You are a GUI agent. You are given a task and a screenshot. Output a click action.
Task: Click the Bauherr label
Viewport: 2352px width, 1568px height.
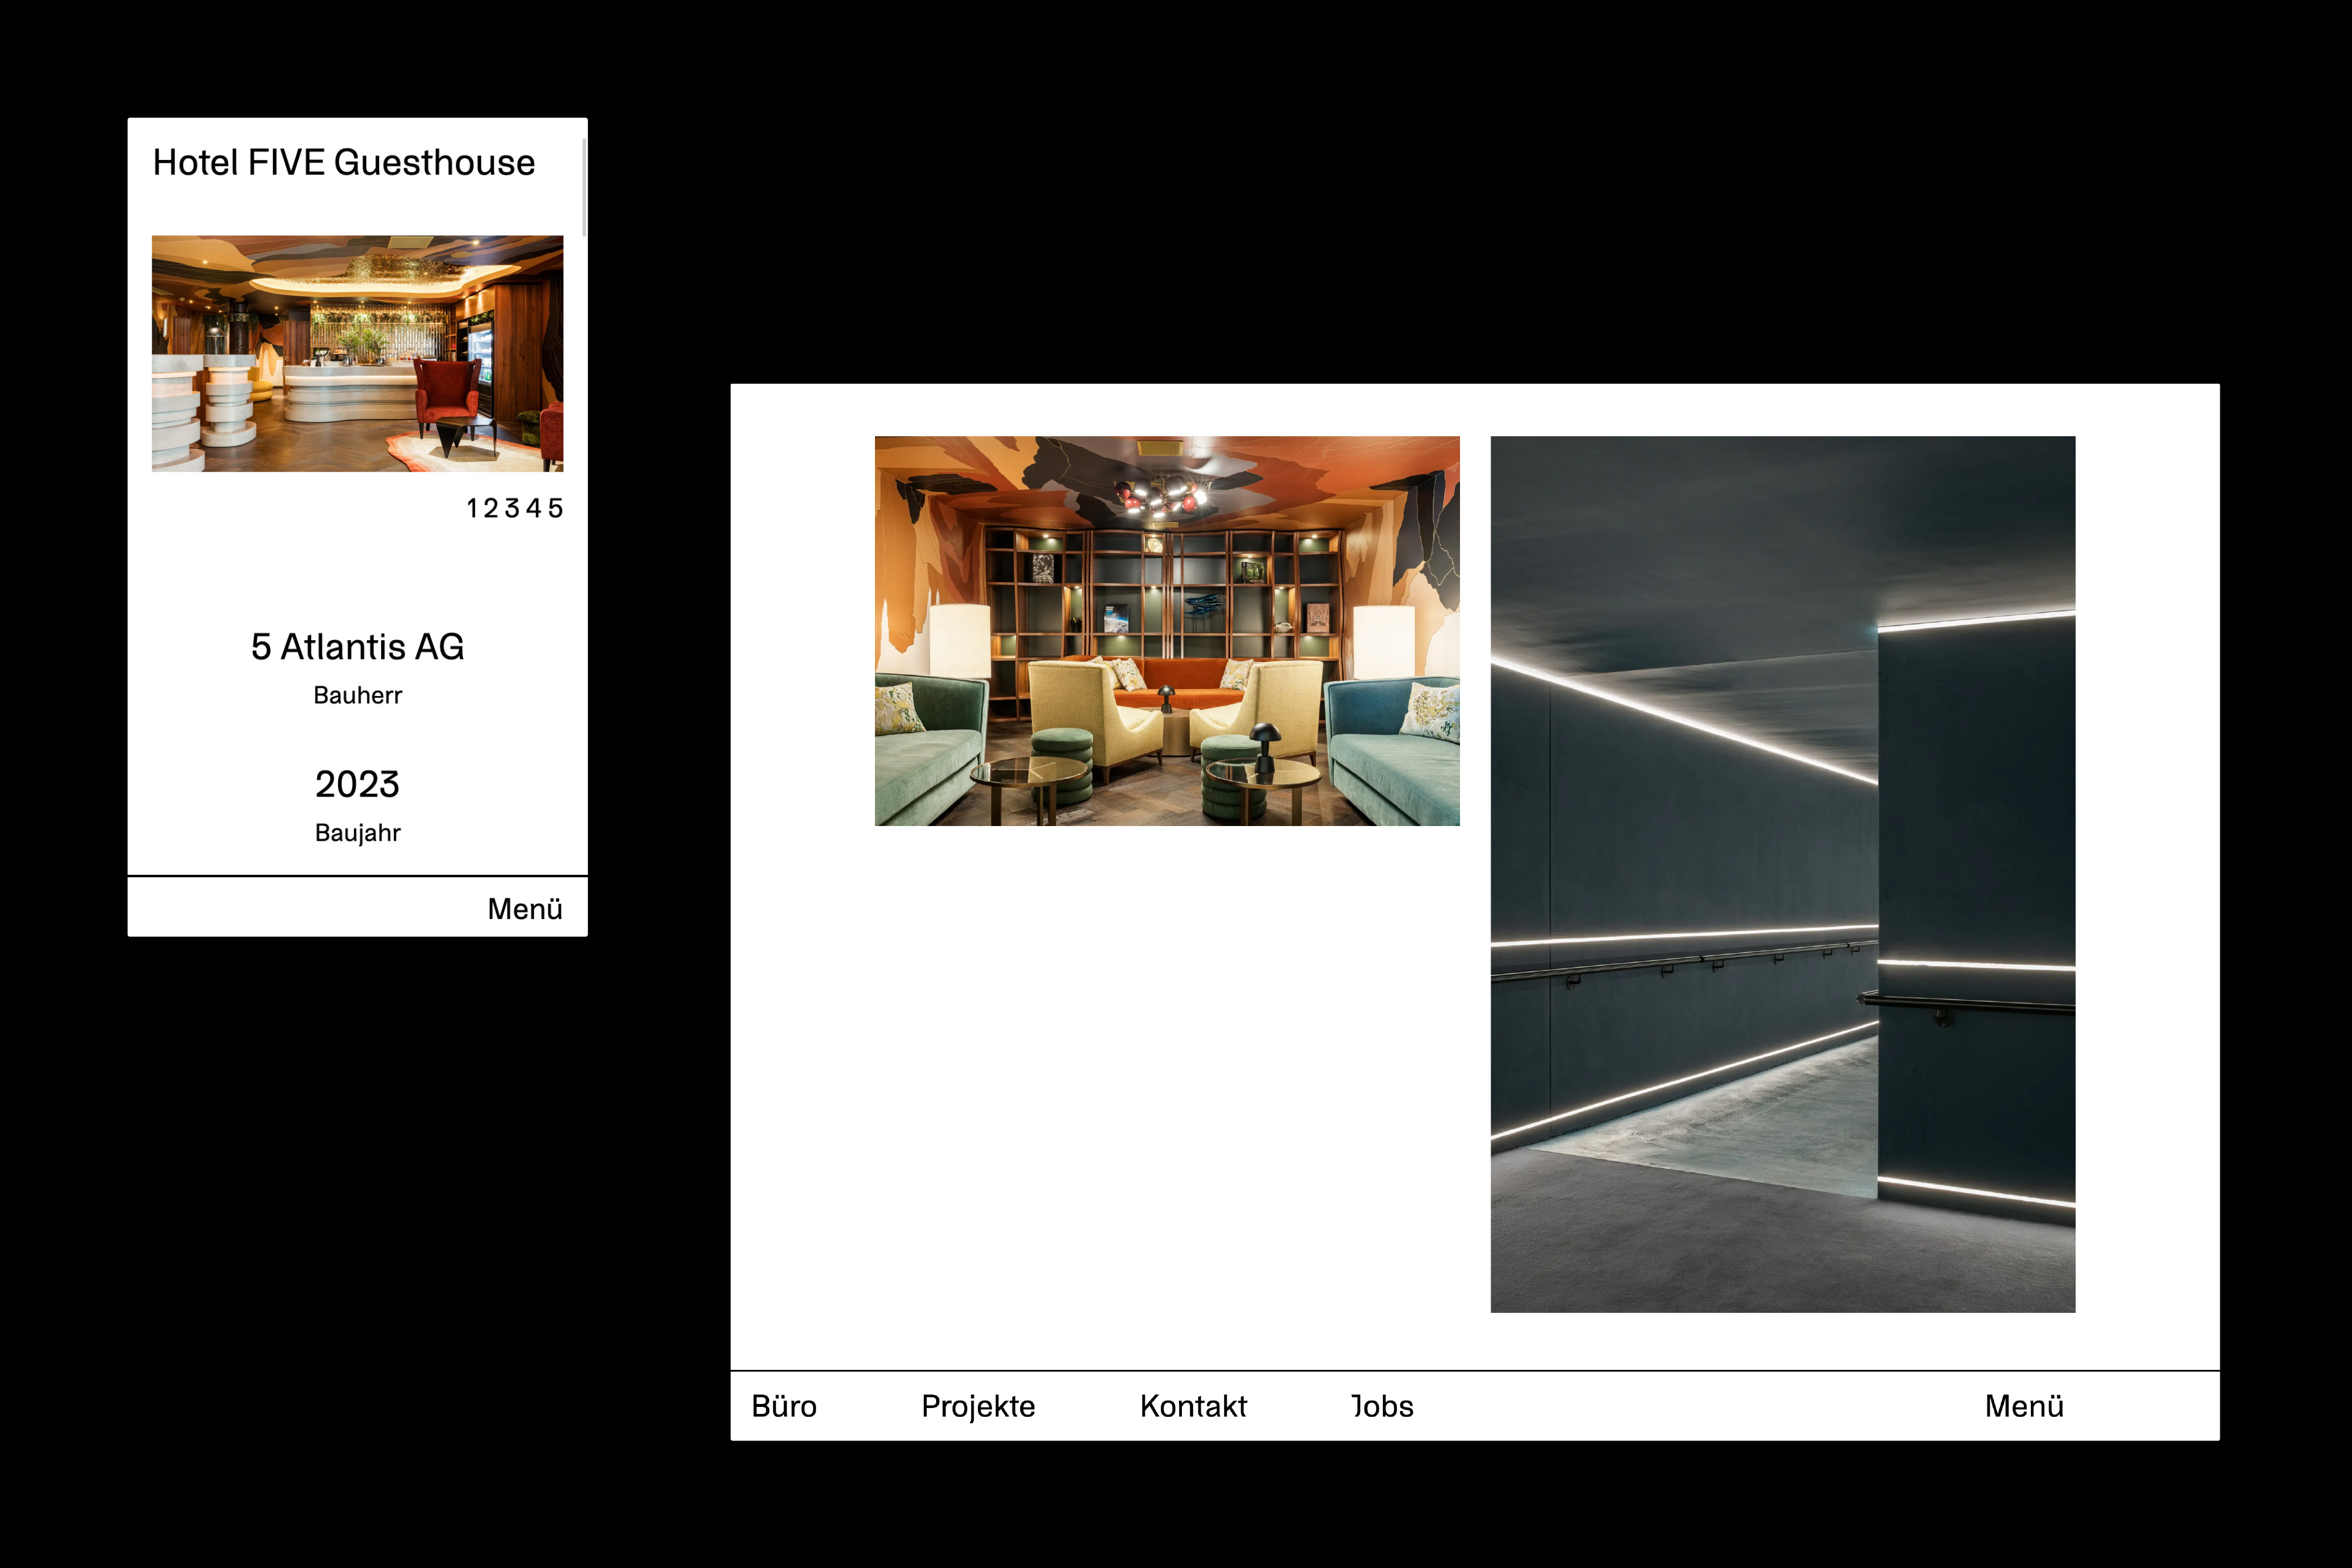tap(357, 695)
